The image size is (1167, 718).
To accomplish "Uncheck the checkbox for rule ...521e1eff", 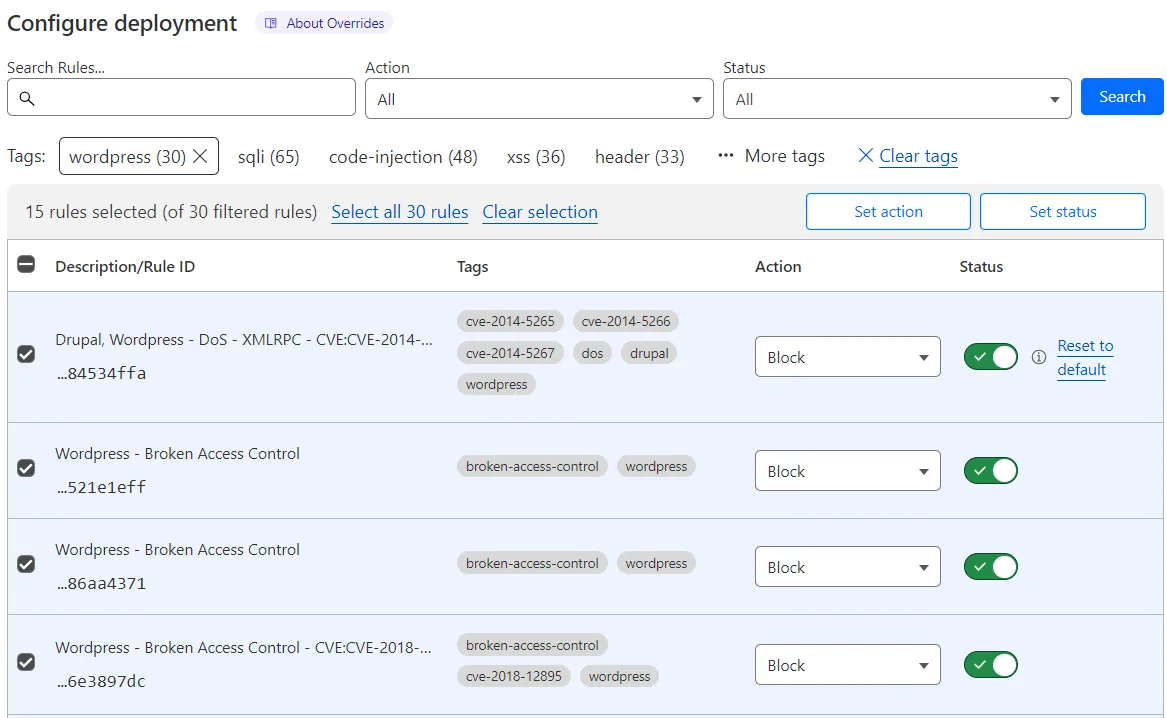I will pyautogui.click(x=26, y=468).
